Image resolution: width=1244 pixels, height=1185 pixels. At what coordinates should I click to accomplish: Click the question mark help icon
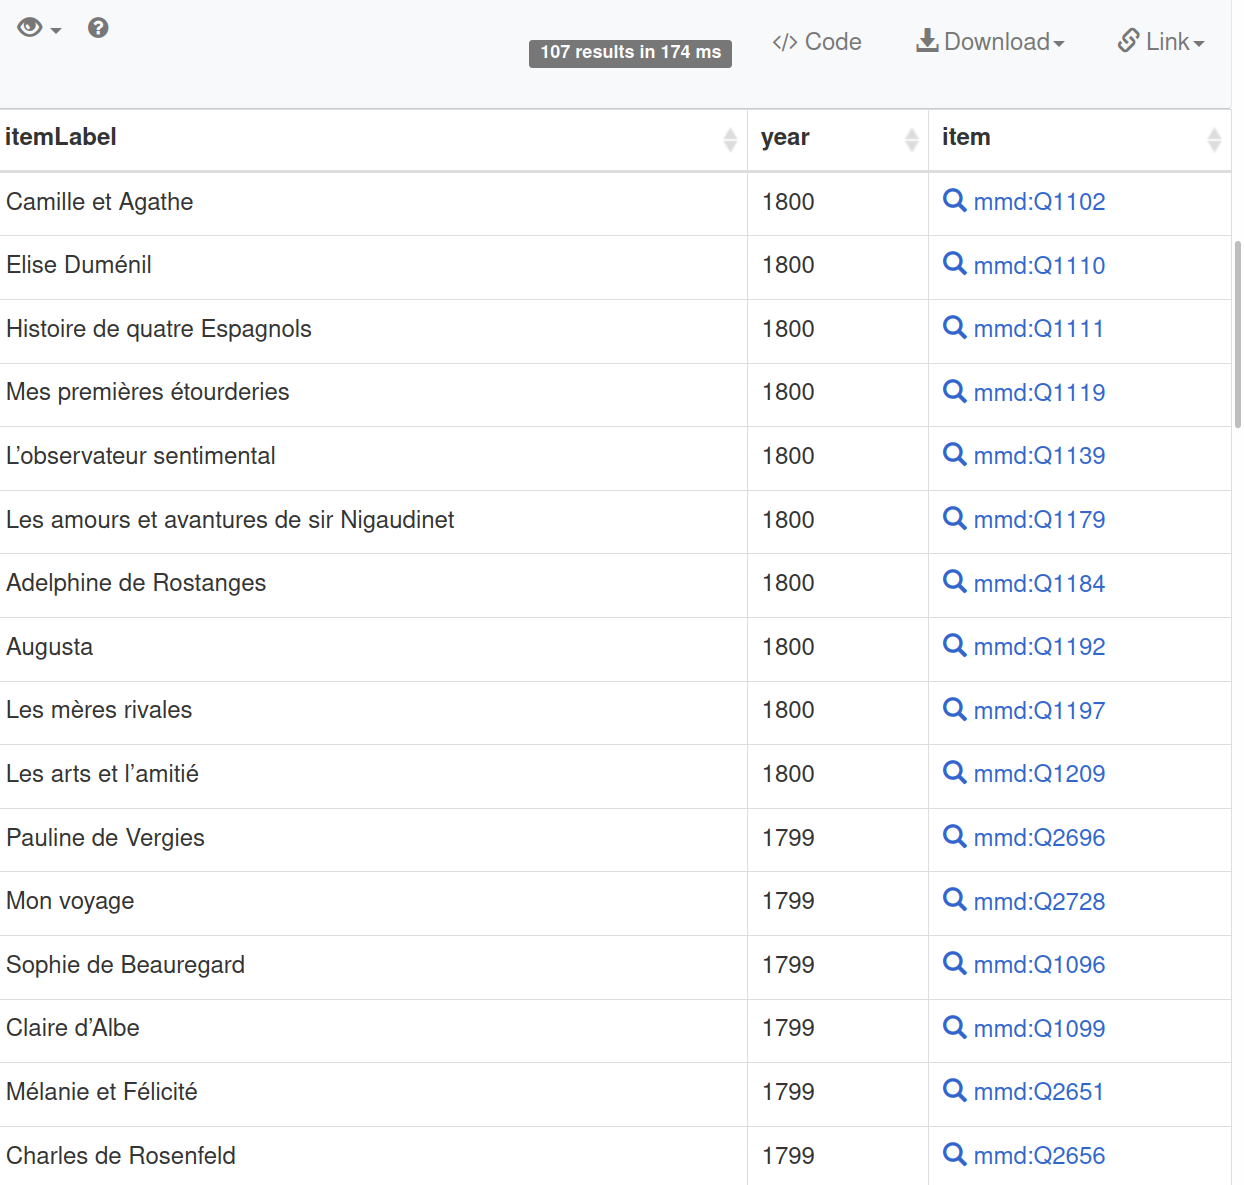tap(98, 28)
